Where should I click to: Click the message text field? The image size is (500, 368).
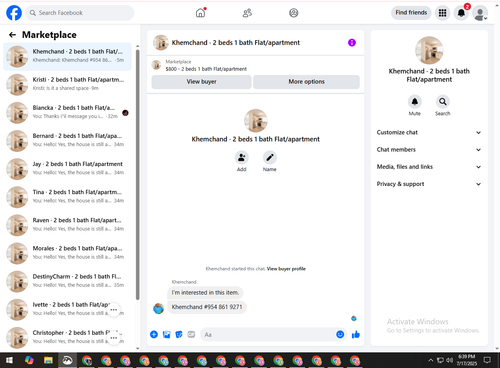(x=268, y=334)
